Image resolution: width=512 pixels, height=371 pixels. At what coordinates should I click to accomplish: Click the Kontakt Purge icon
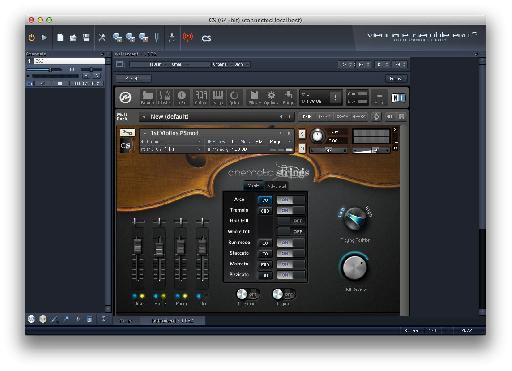(288, 97)
